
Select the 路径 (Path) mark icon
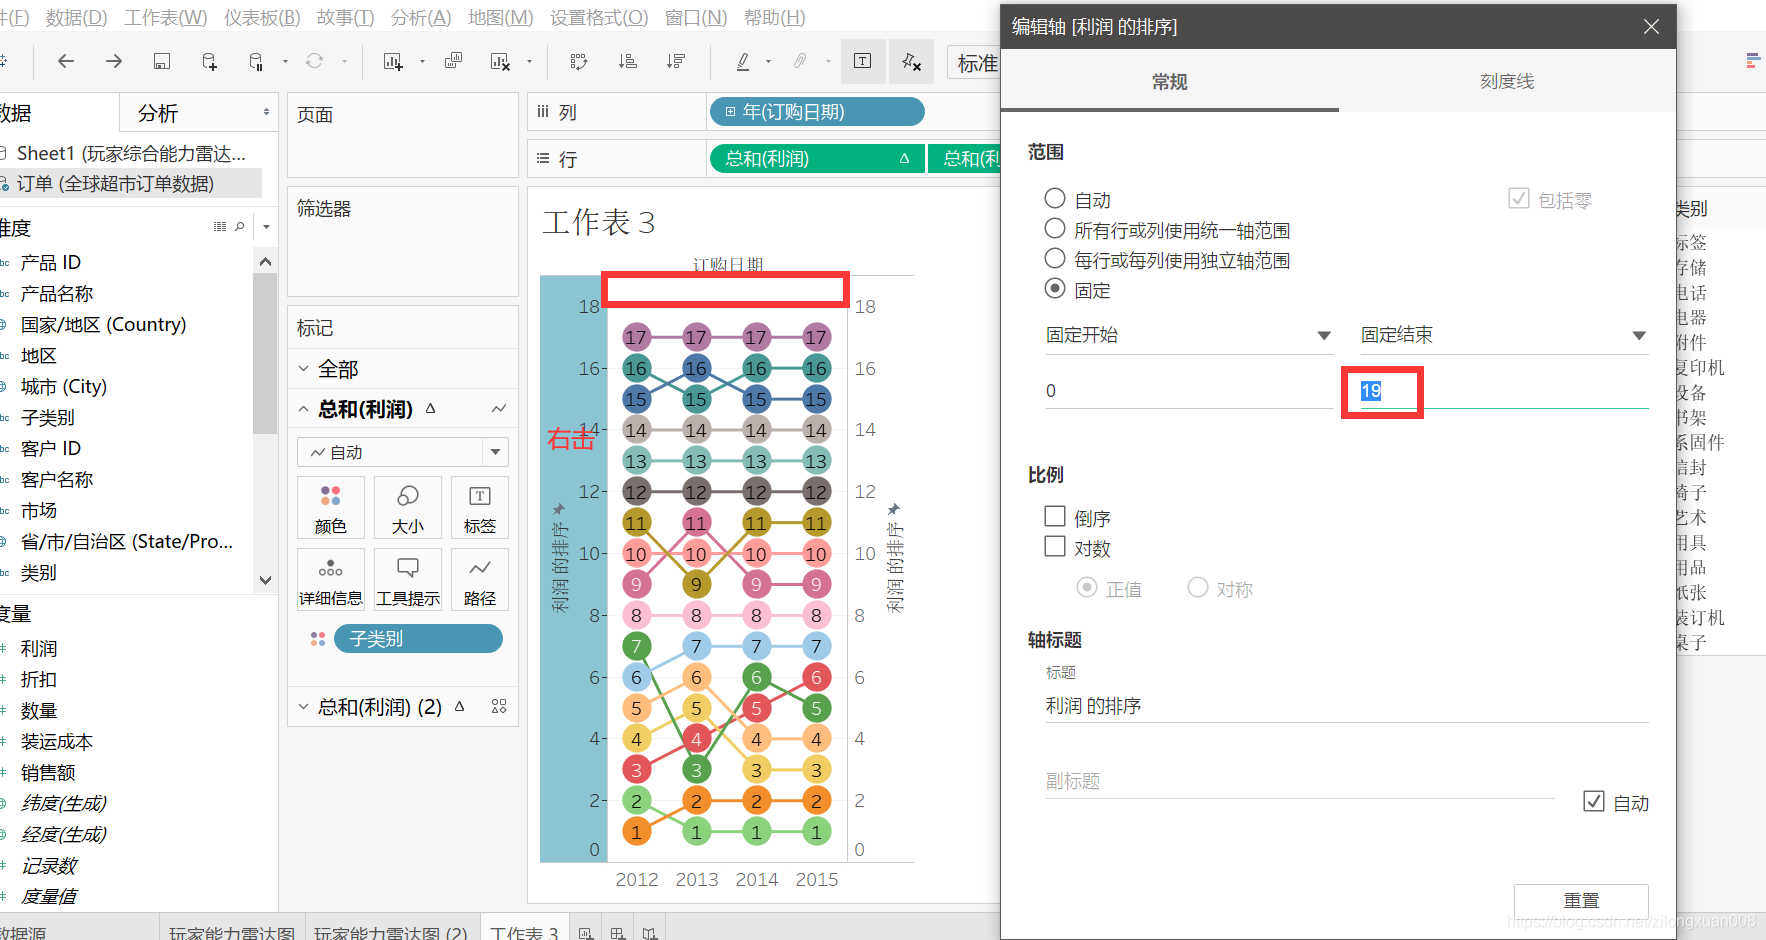point(479,579)
